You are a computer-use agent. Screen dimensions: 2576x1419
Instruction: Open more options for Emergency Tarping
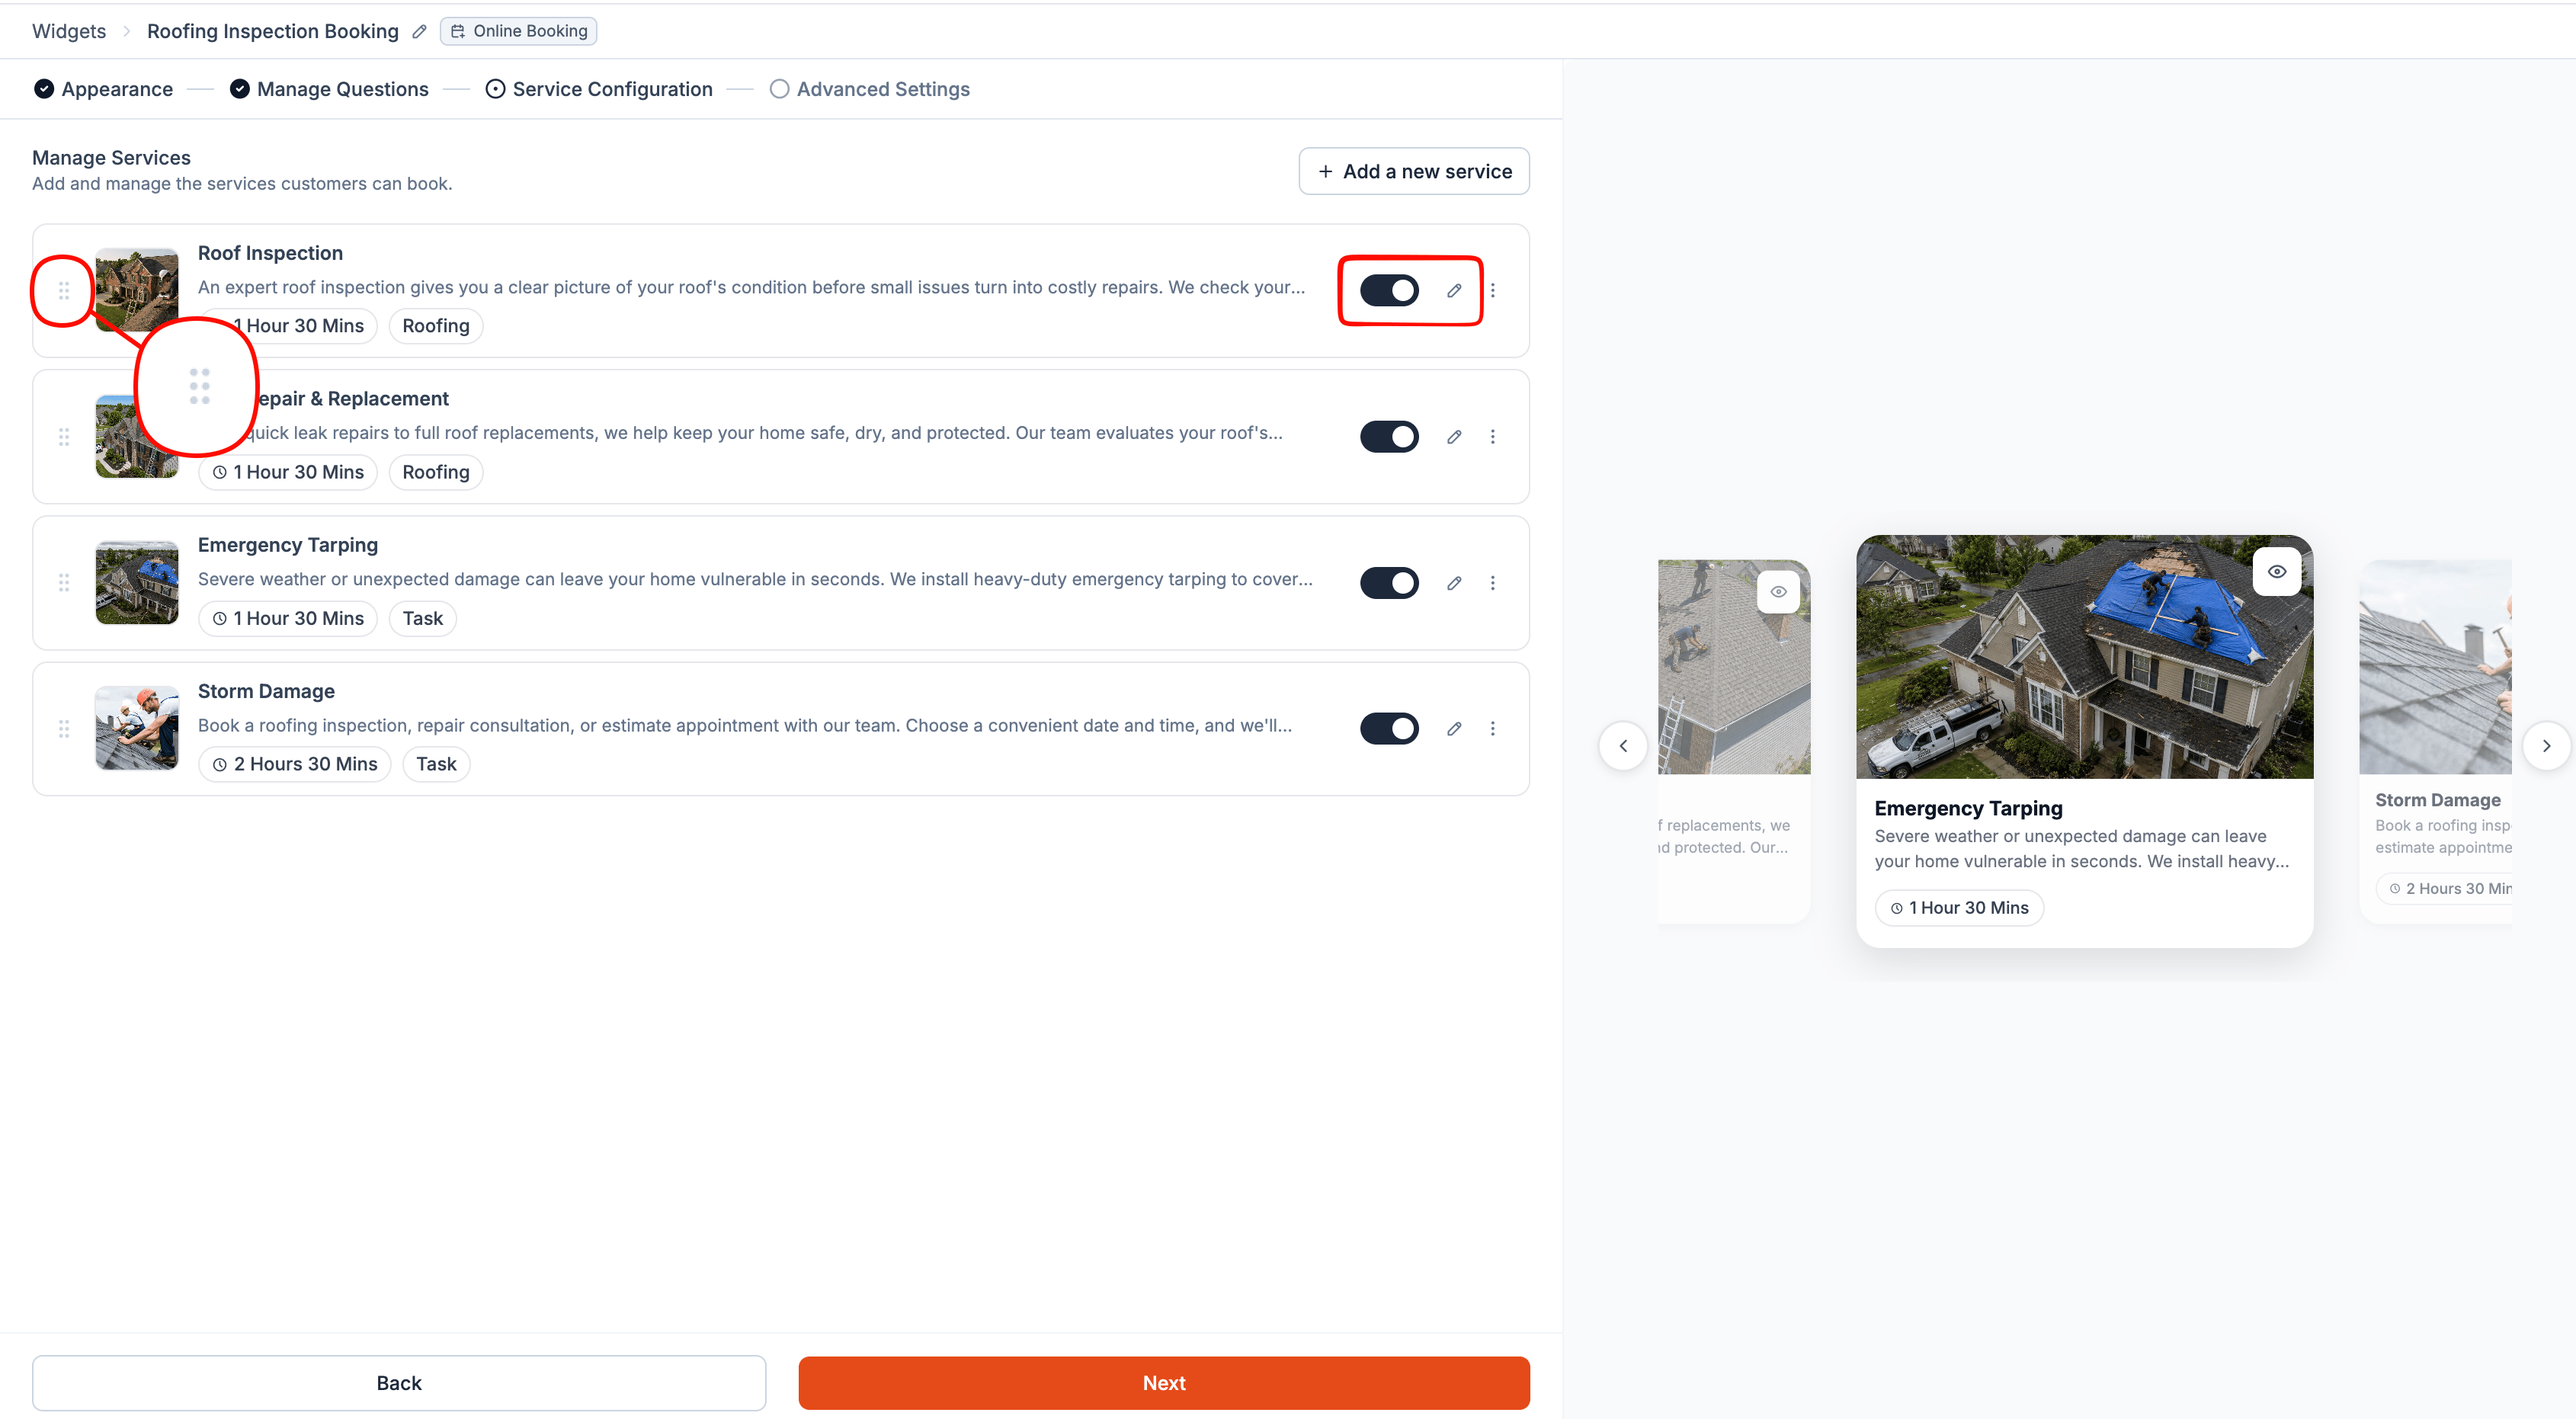[1493, 583]
